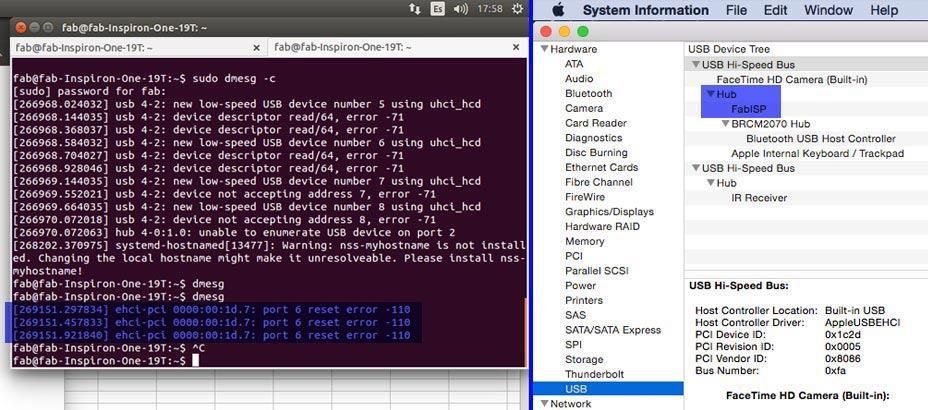Zoom System Information with green button

click(x=583, y=32)
